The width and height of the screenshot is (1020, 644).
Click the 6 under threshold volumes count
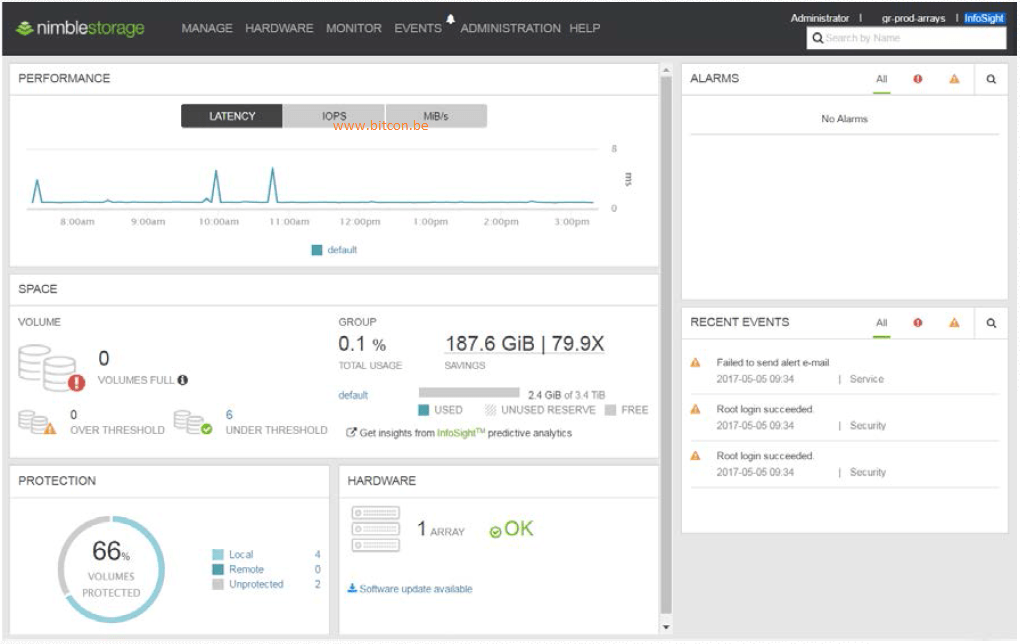[x=229, y=414]
